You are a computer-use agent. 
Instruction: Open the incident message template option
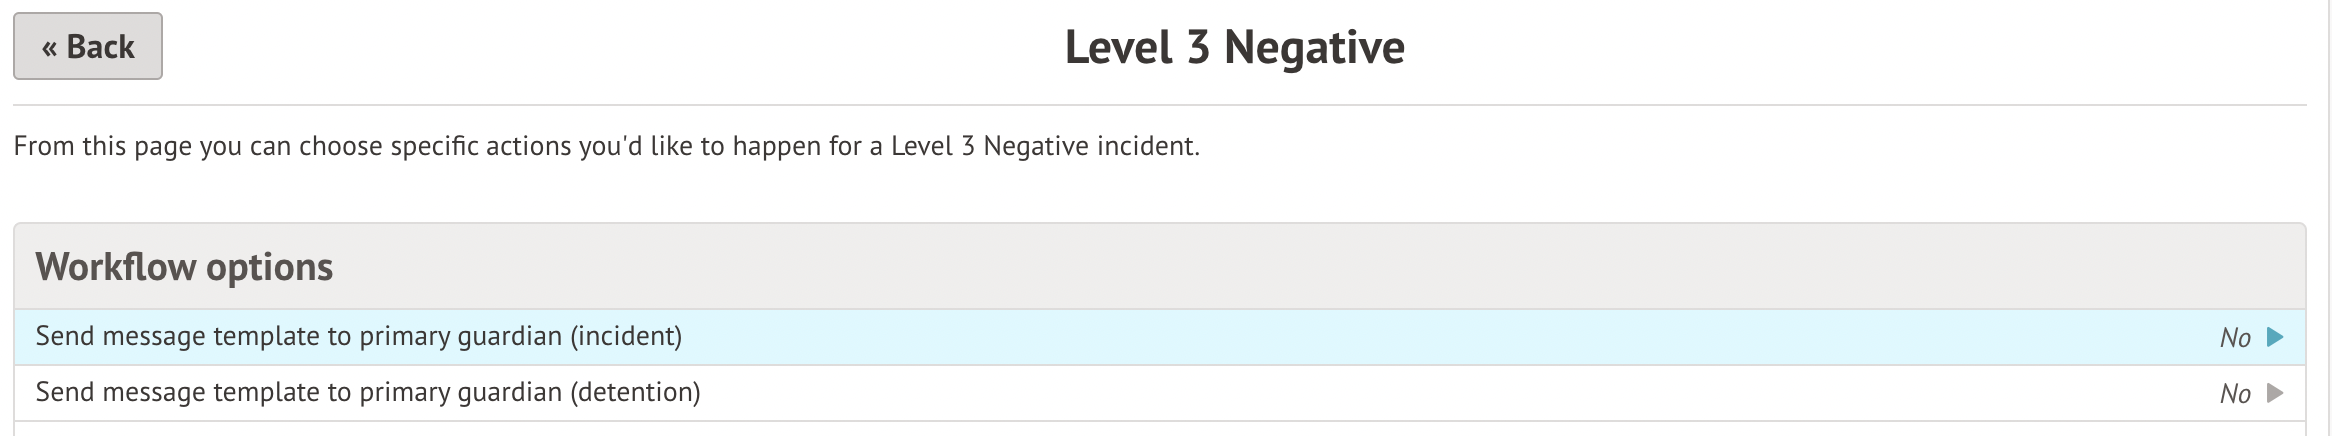358,337
